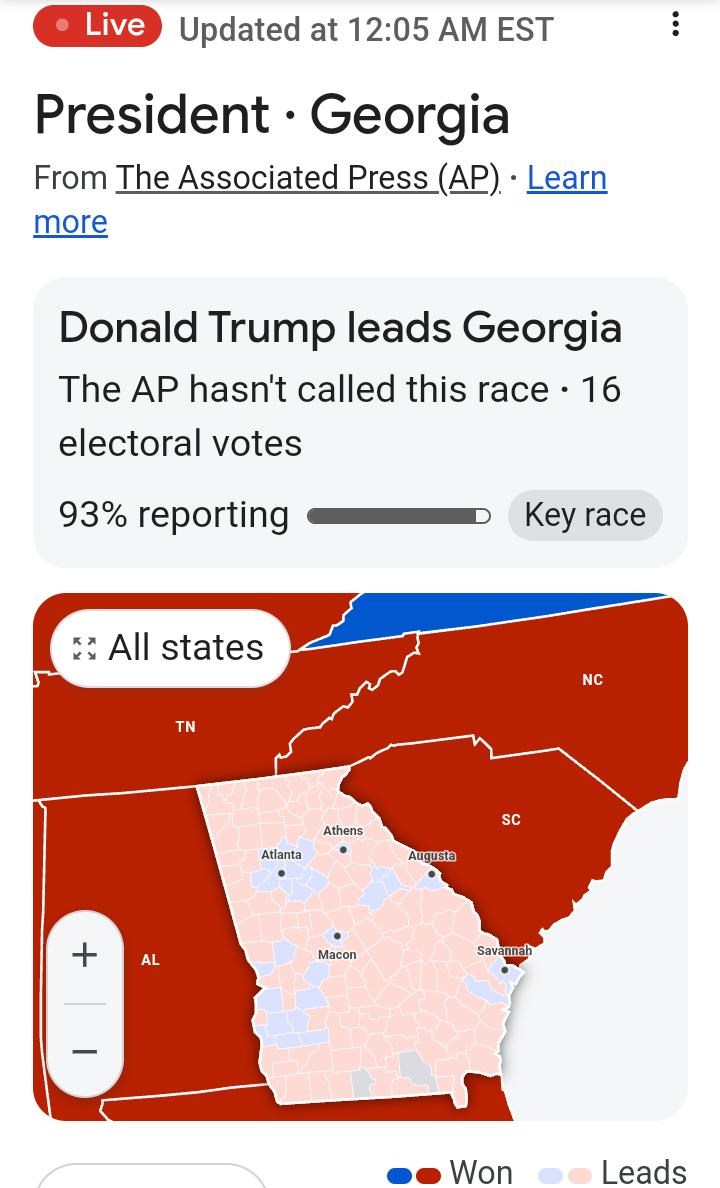This screenshot has height=1188, width=720.
Task: Tap the red Live badge
Action: [x=97, y=26]
